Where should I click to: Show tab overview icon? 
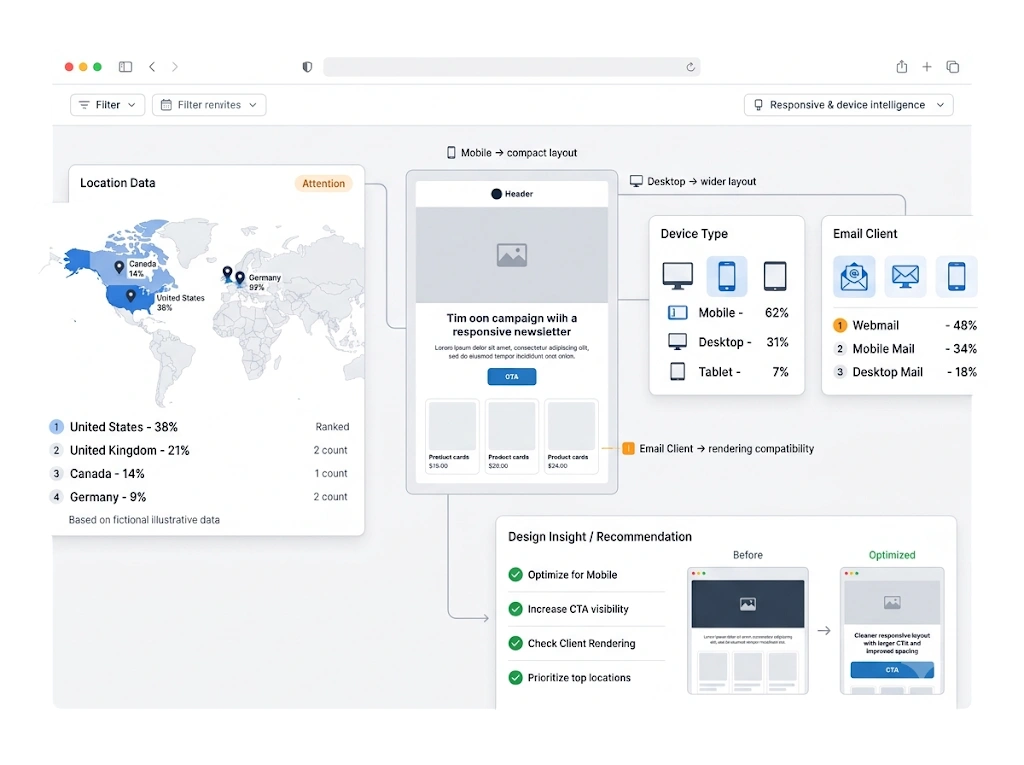tap(953, 67)
